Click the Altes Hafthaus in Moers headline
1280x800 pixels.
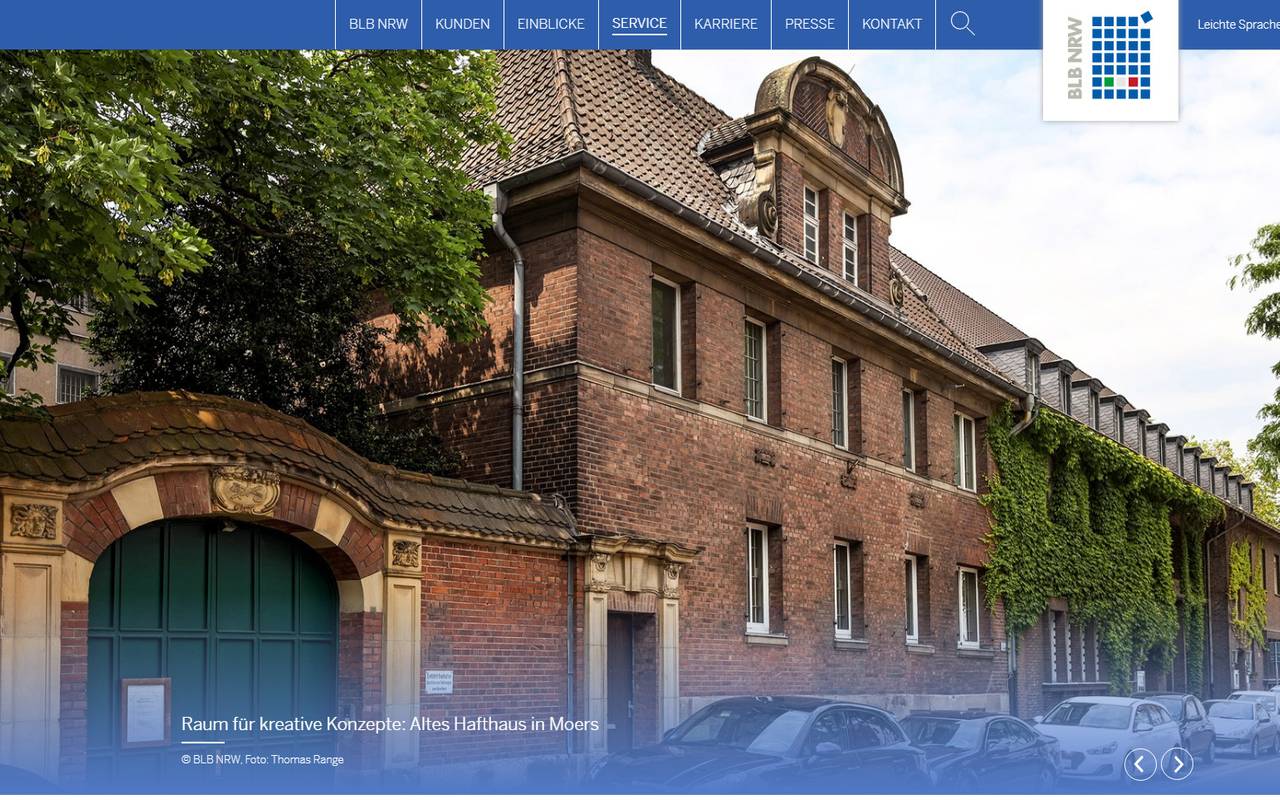click(x=390, y=724)
